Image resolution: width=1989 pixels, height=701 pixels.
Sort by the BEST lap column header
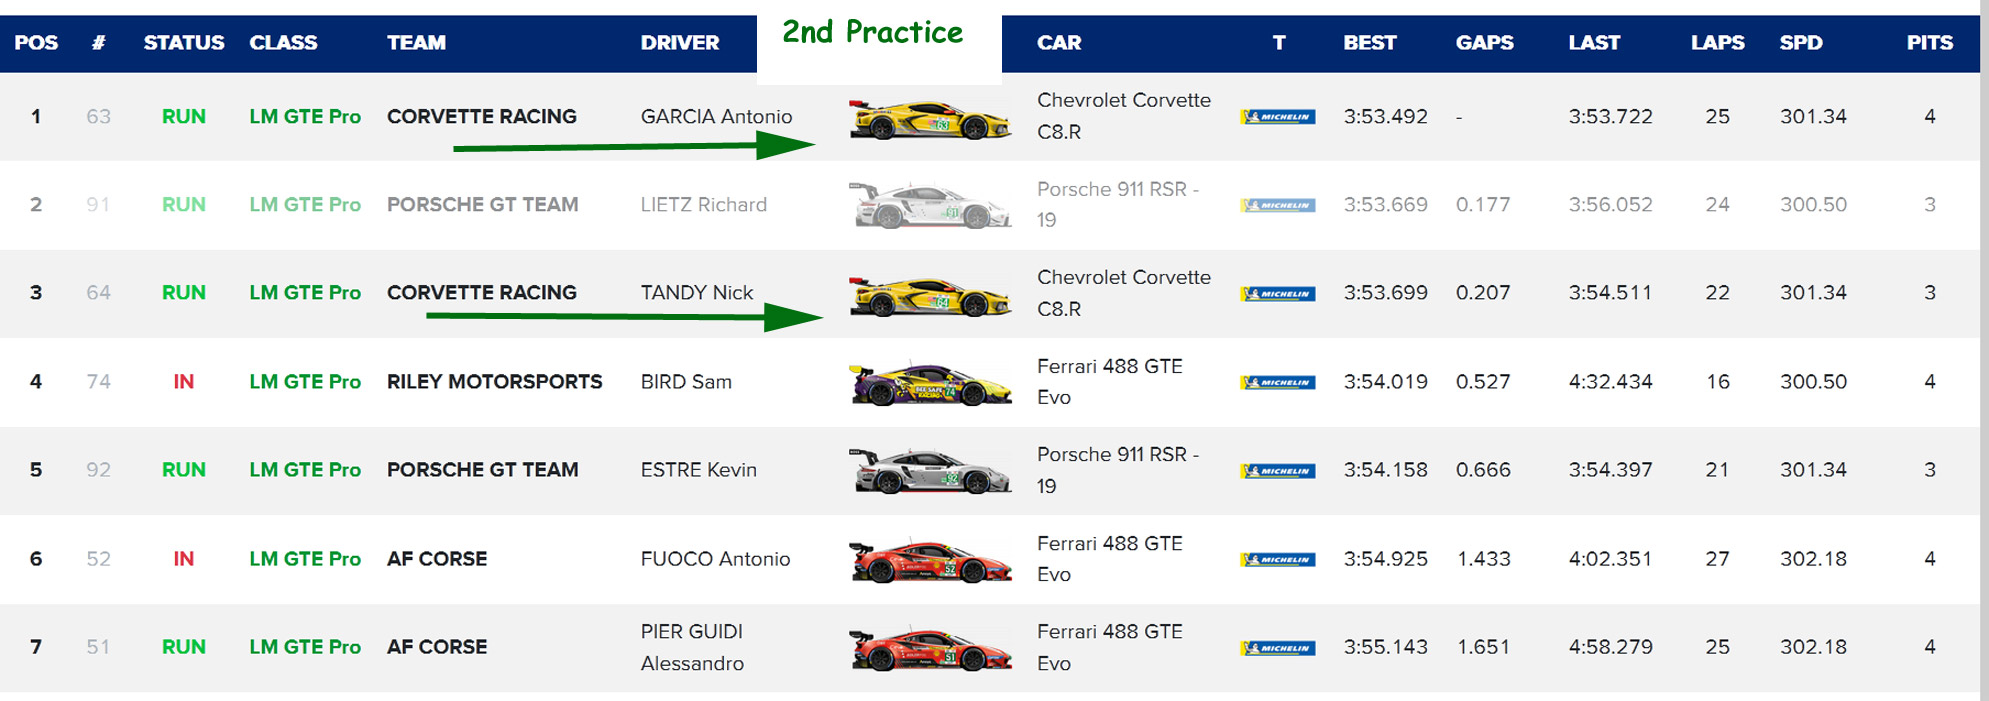tap(1369, 43)
